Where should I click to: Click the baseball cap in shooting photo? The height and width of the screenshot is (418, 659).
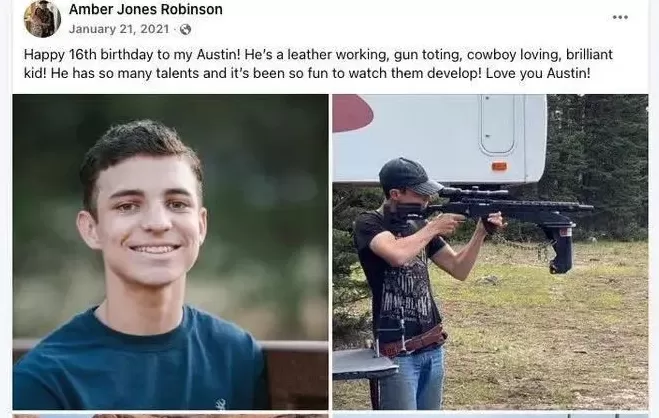coord(409,176)
